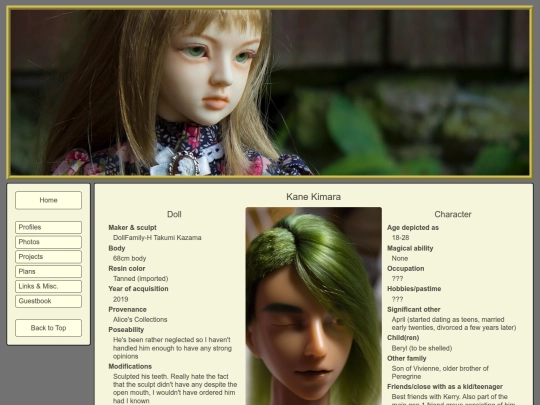540x405 pixels.
Task: Select the Poseability label
Action: pyautogui.click(x=126, y=330)
